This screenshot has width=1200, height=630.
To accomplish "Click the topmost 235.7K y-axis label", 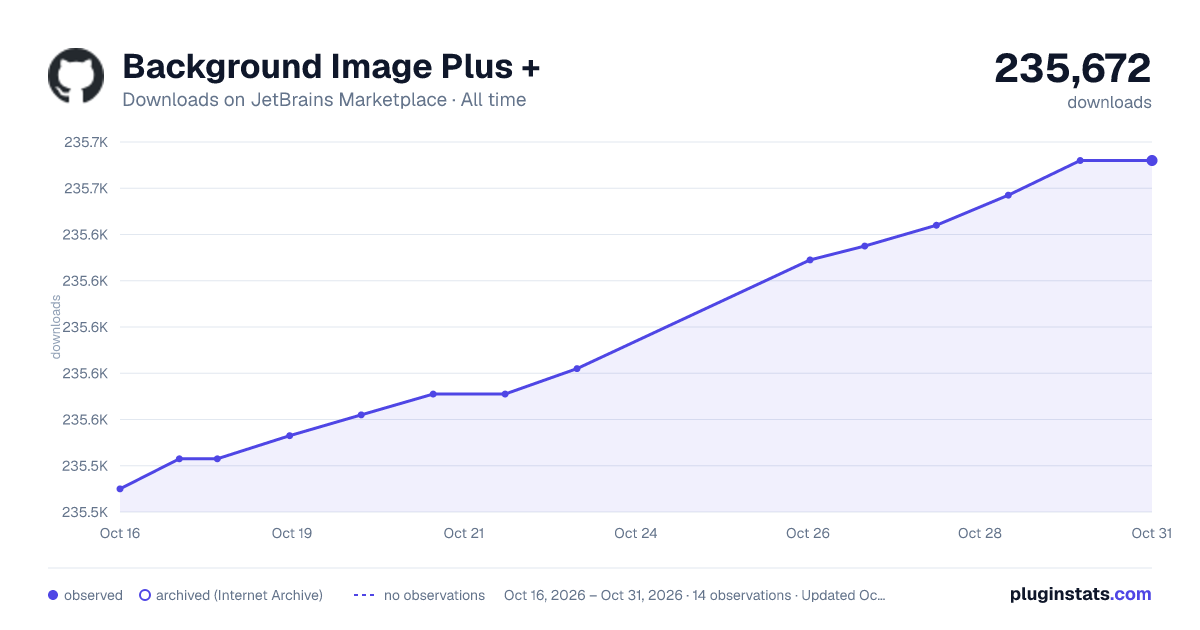I will pyautogui.click(x=86, y=142).
